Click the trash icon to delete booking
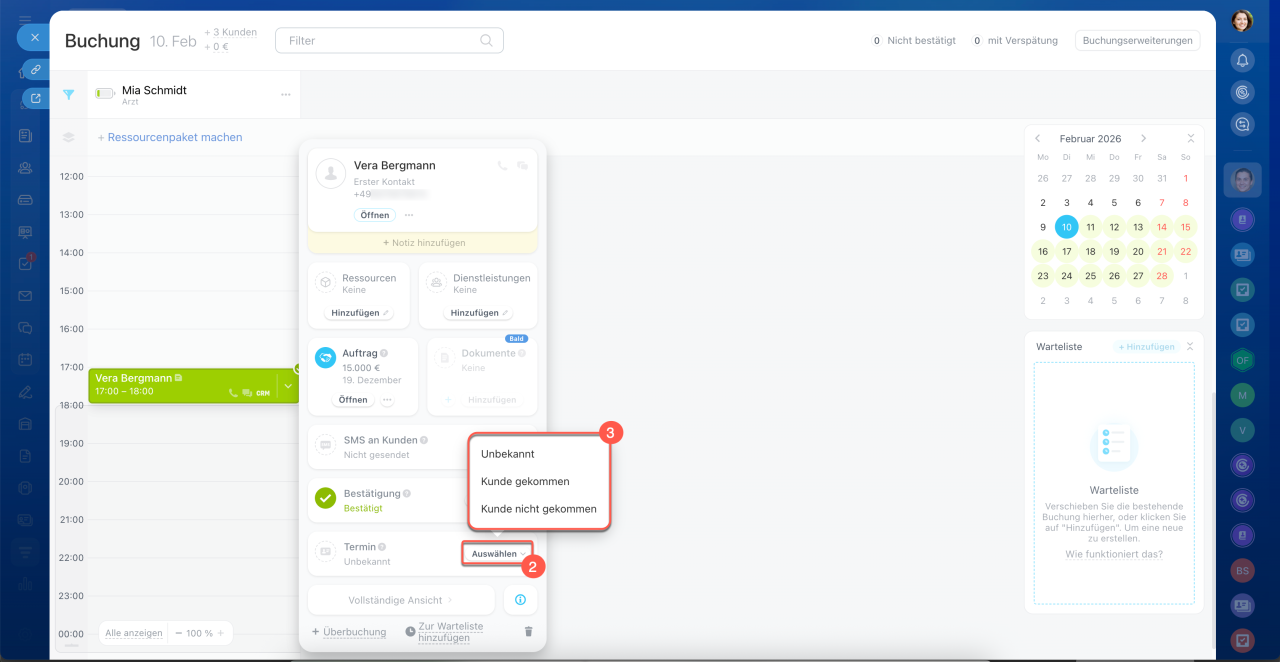The image size is (1280, 662). click(528, 632)
